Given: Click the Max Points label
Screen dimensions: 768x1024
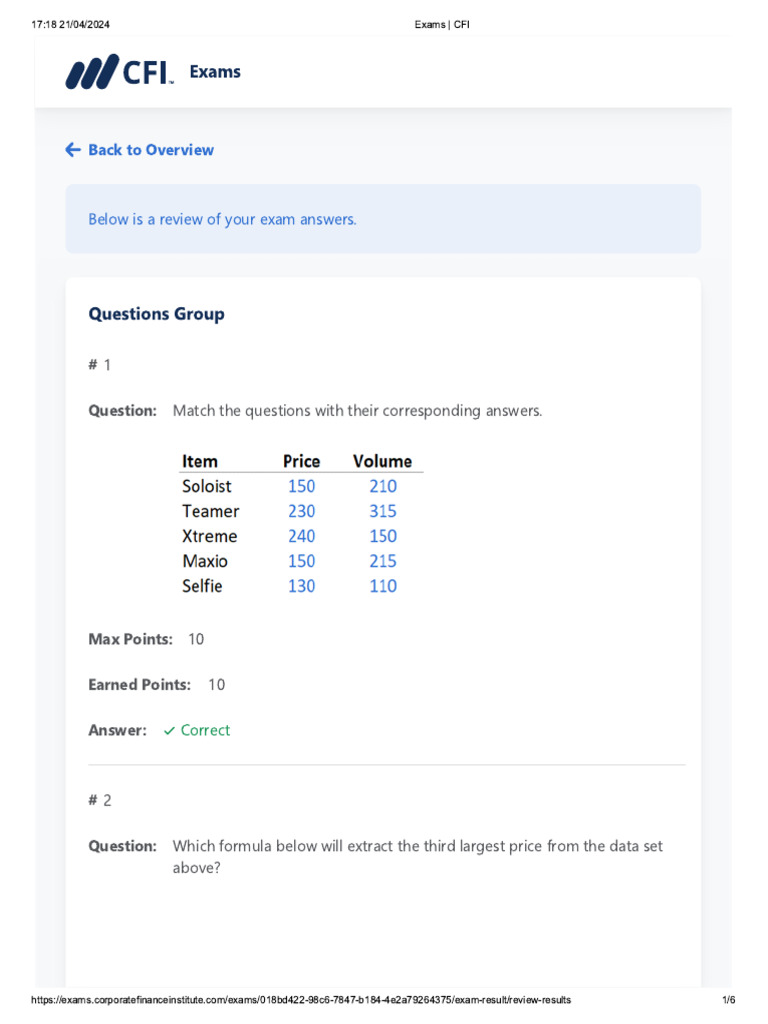Looking at the screenshot, I should point(130,639).
